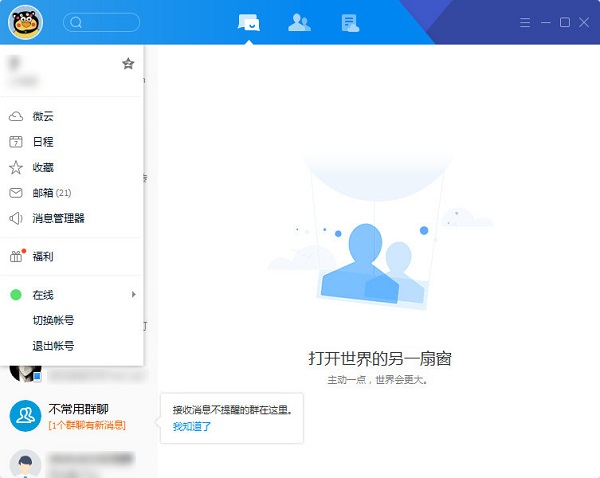The width and height of the screenshot is (600, 478).
Task: Click the star icon in the profile panel
Action: pos(128,64)
